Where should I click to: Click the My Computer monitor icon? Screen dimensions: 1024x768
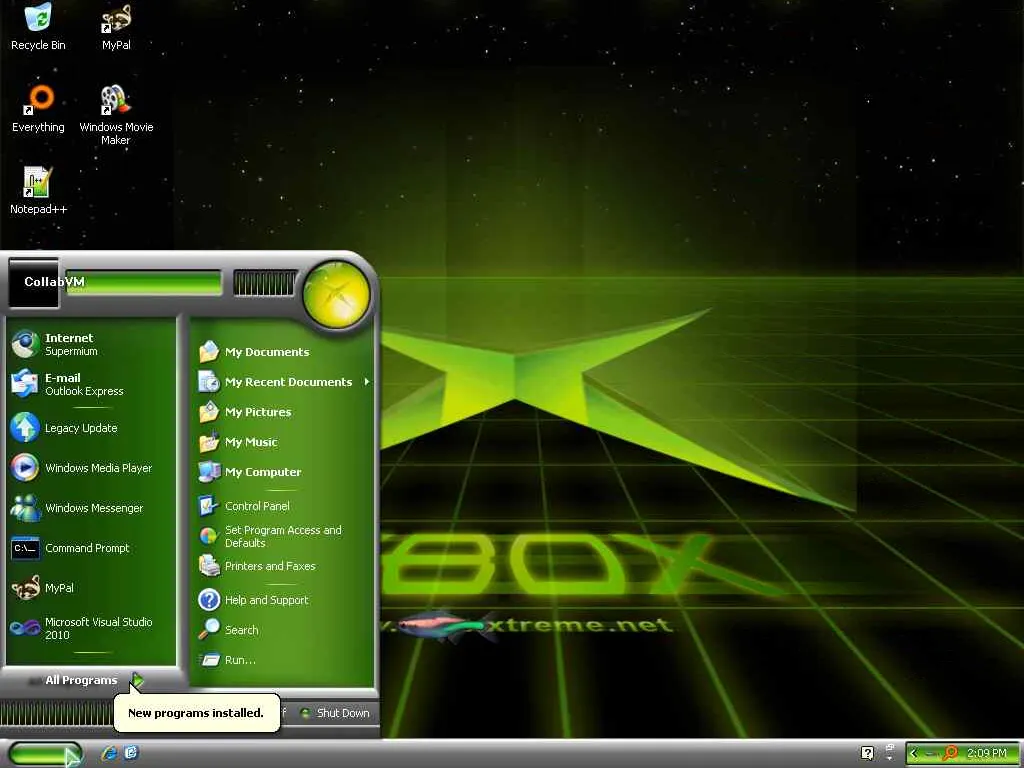209,472
